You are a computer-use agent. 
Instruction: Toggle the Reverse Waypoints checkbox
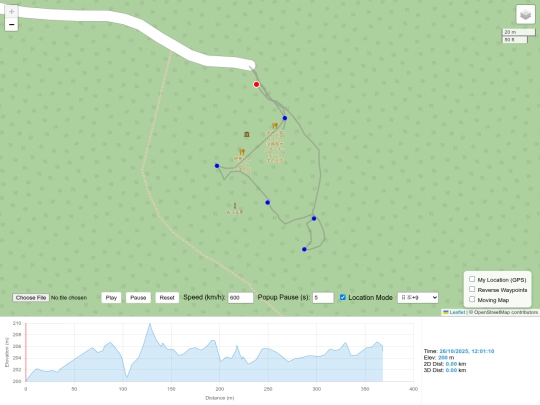(x=472, y=289)
